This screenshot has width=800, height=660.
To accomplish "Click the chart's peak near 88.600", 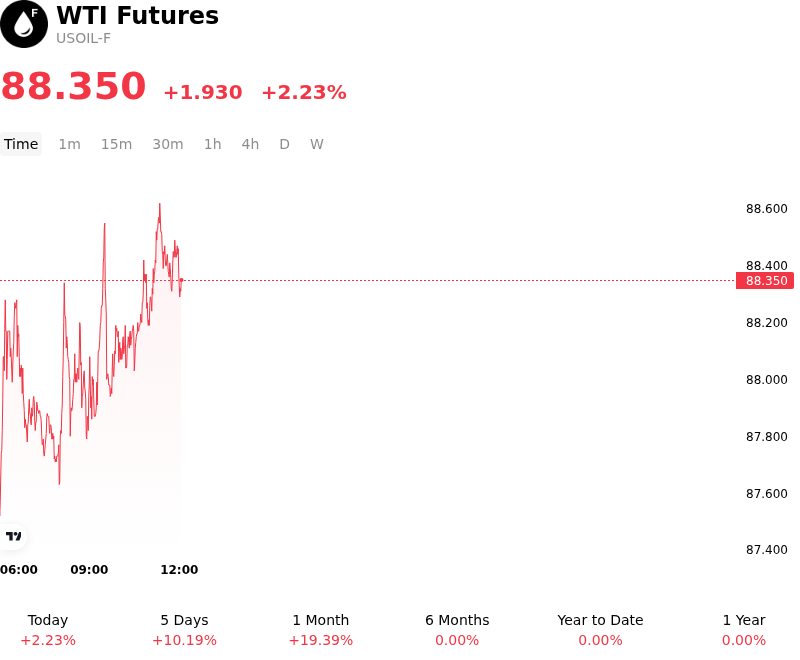I will click(160, 205).
